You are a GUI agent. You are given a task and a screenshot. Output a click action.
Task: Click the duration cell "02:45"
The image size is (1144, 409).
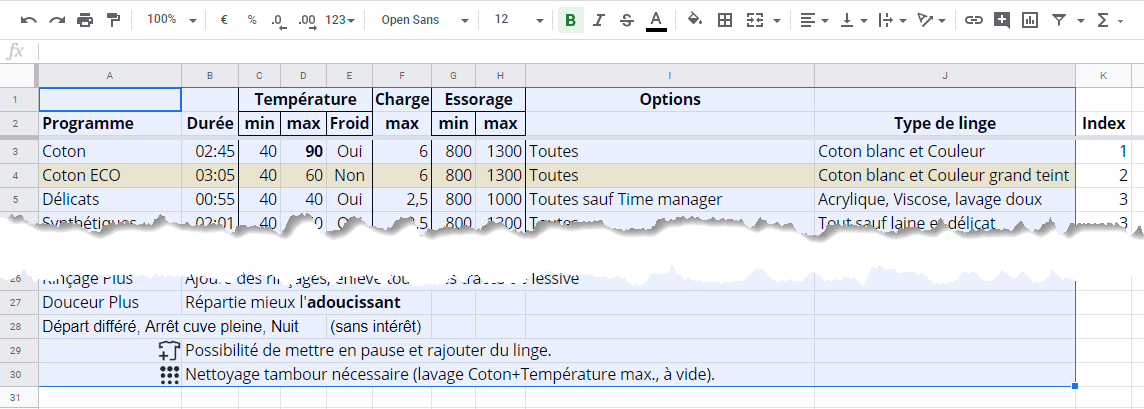coord(210,152)
